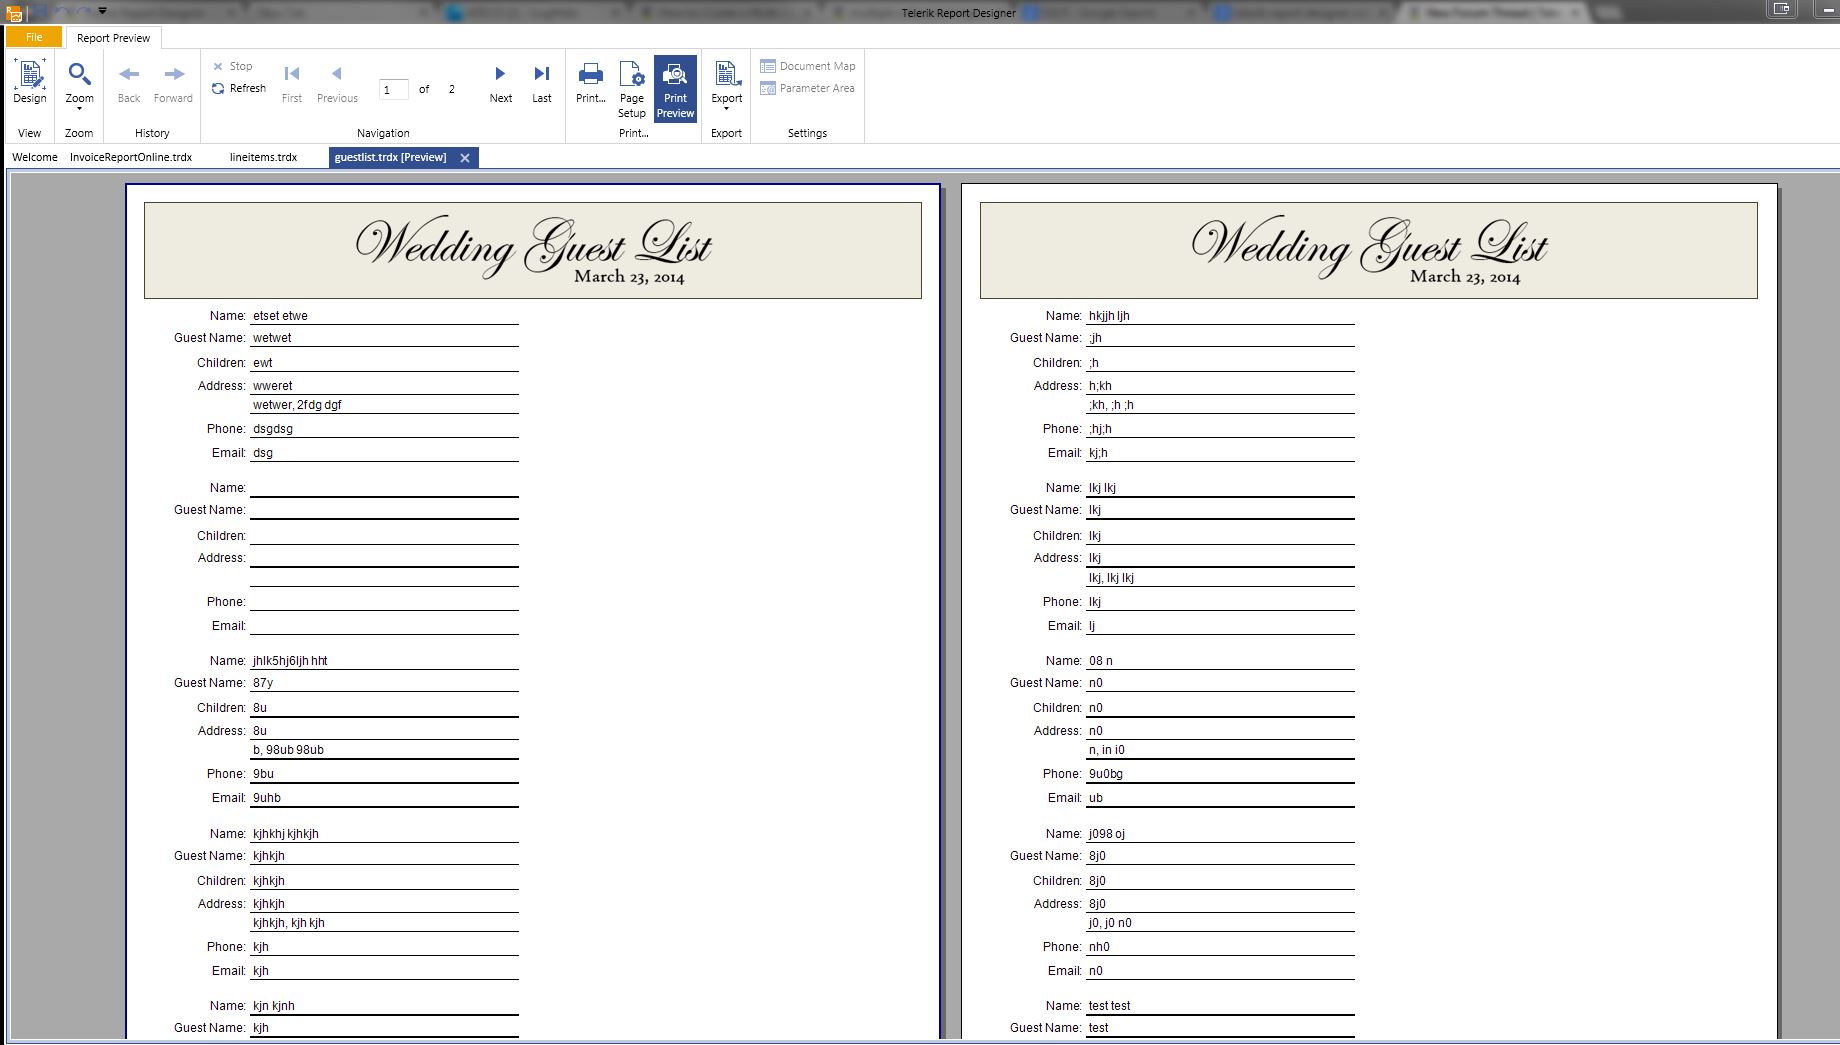Open the lineitems.trdx tab
Screen dimensions: 1840x1045
(x=263, y=157)
